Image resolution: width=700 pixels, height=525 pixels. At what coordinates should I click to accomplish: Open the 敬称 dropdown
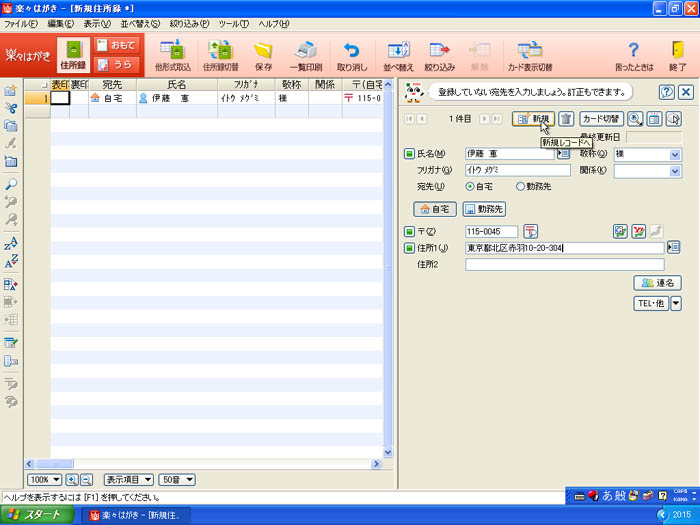coord(675,155)
